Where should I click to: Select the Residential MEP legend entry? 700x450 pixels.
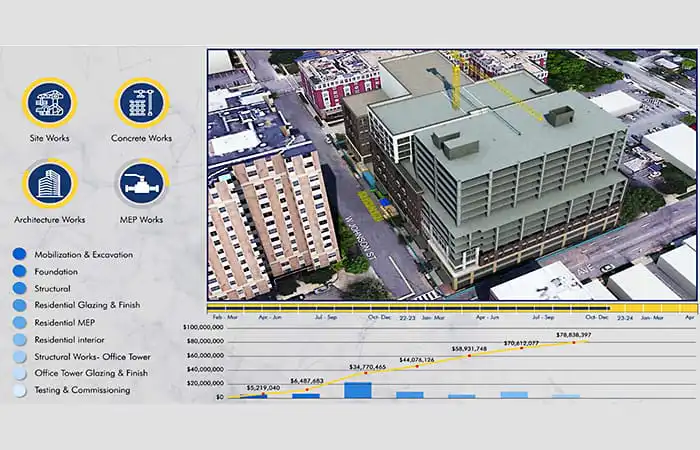click(x=65, y=322)
